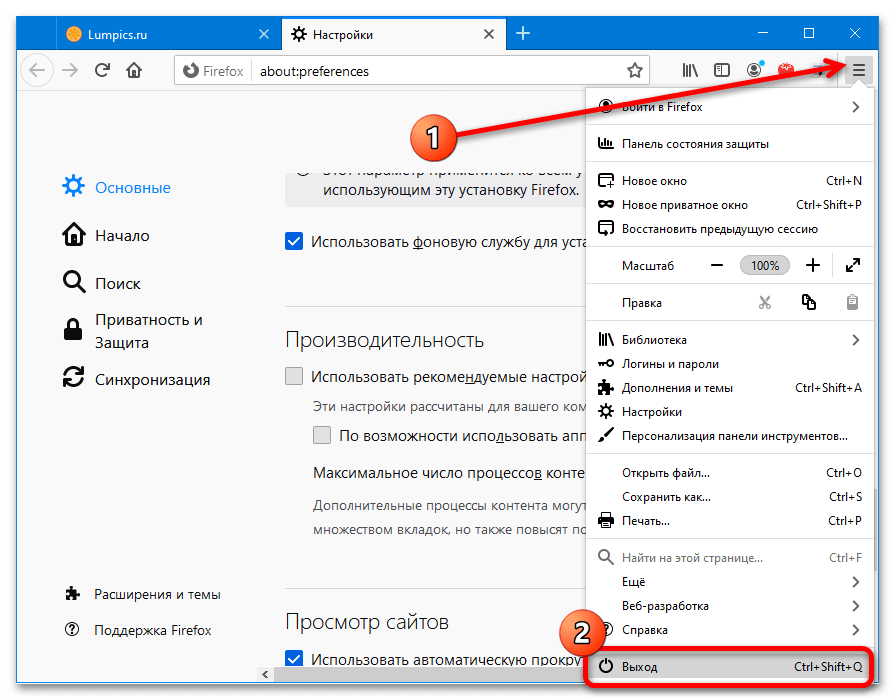
Task: Open the Основные settings category
Action: click(x=116, y=187)
